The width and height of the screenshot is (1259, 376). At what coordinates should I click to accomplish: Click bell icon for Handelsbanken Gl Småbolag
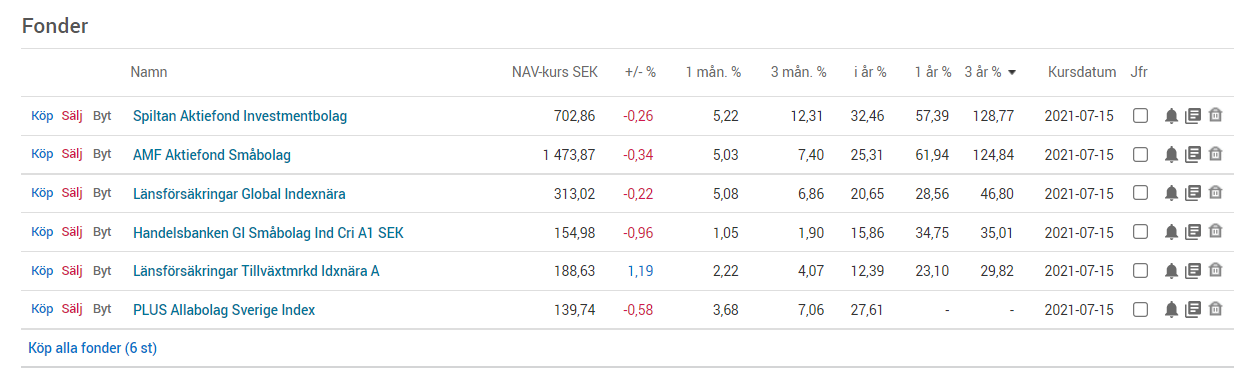click(x=1172, y=232)
